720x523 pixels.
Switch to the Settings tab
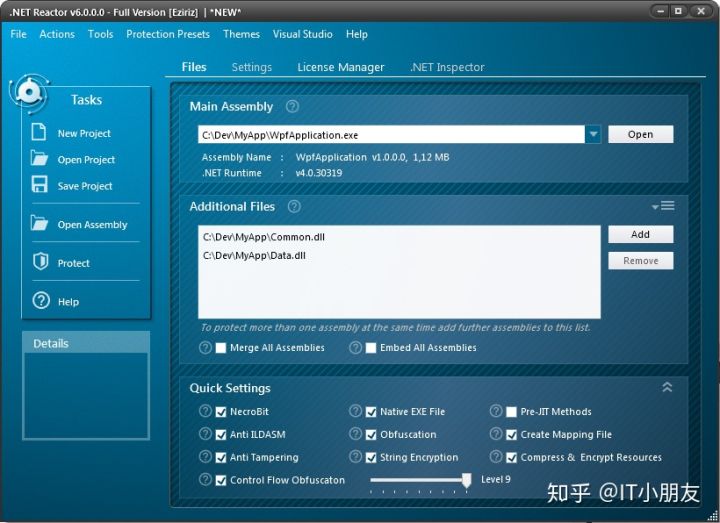click(252, 67)
